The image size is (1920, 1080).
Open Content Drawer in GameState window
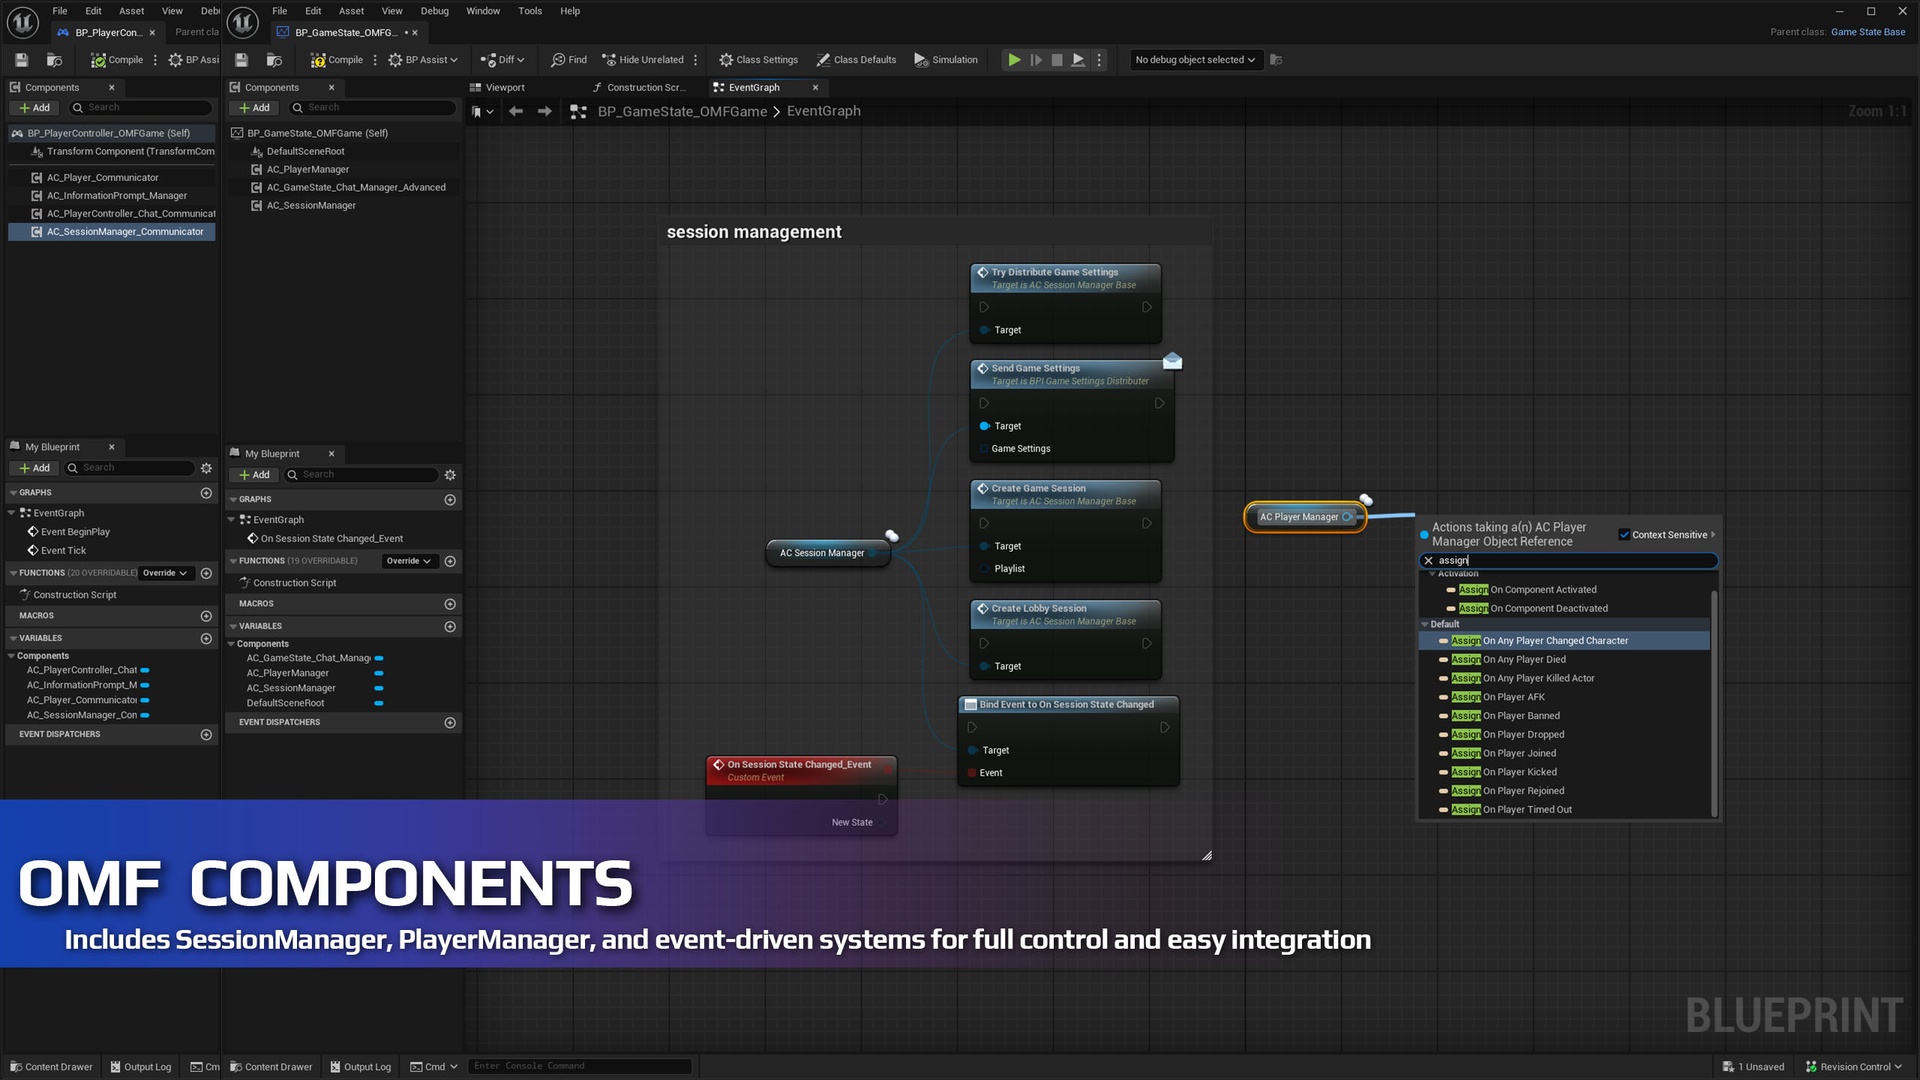tap(271, 1067)
